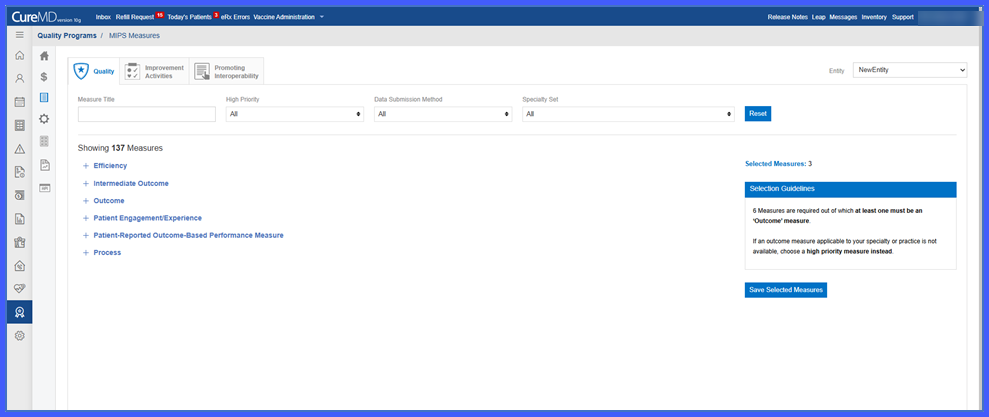
Task: Open the Specialty Set dropdown
Action: click(628, 114)
